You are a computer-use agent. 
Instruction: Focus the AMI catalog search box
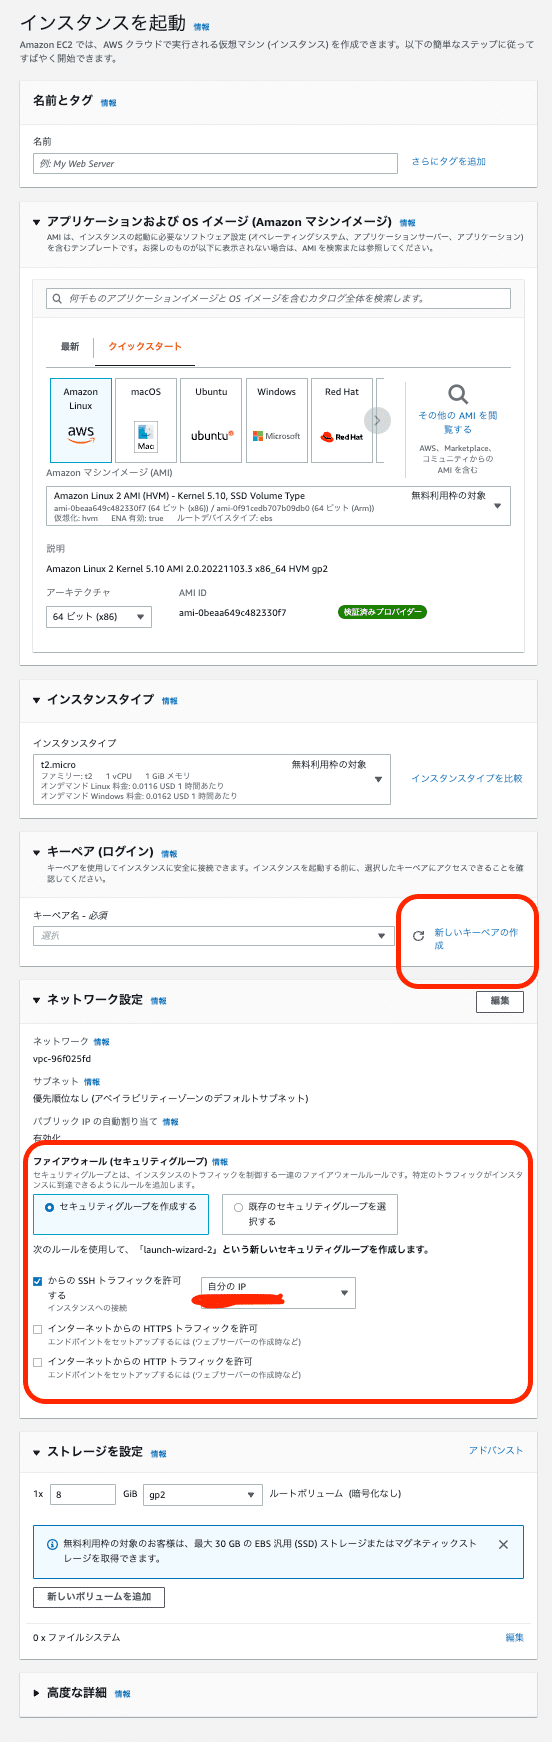tap(278, 298)
